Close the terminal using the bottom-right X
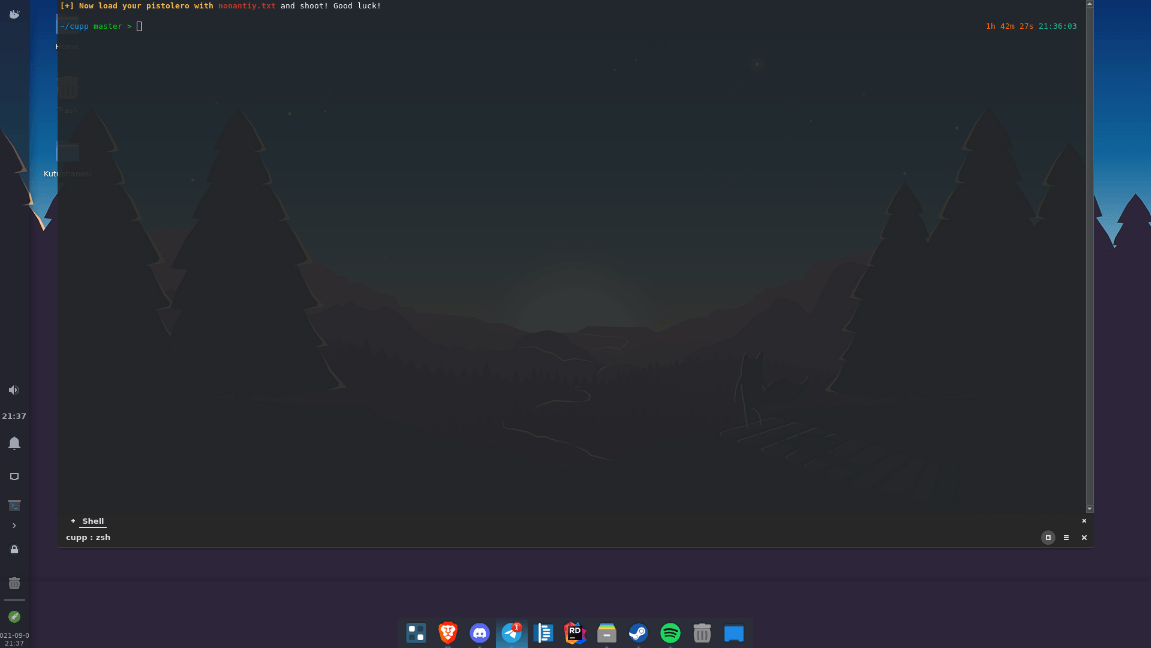Screen dimensions: 1151x648 [x=1084, y=537]
